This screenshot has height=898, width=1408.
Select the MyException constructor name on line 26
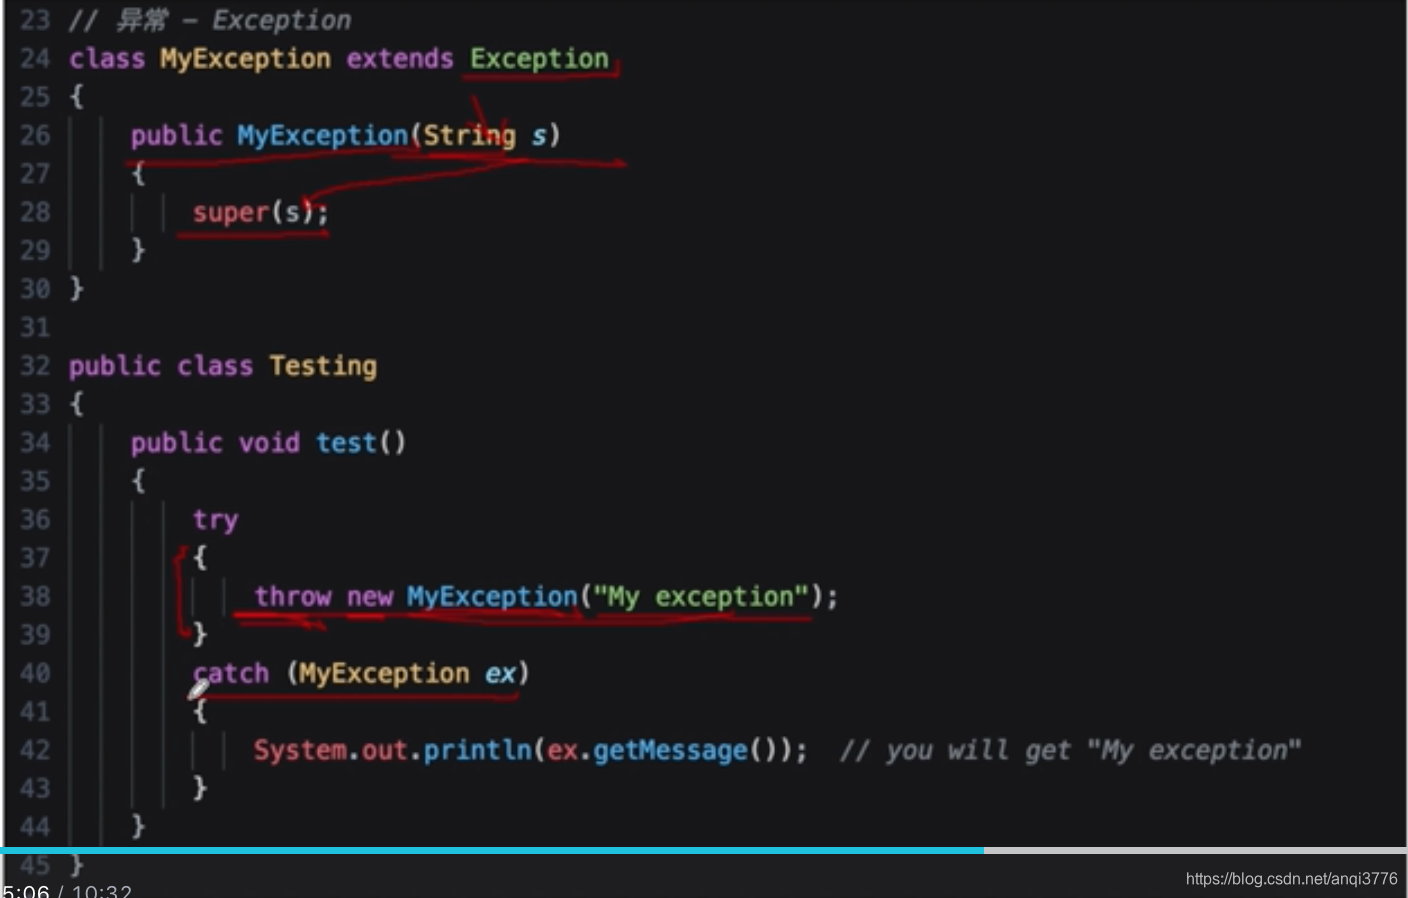tap(322, 136)
